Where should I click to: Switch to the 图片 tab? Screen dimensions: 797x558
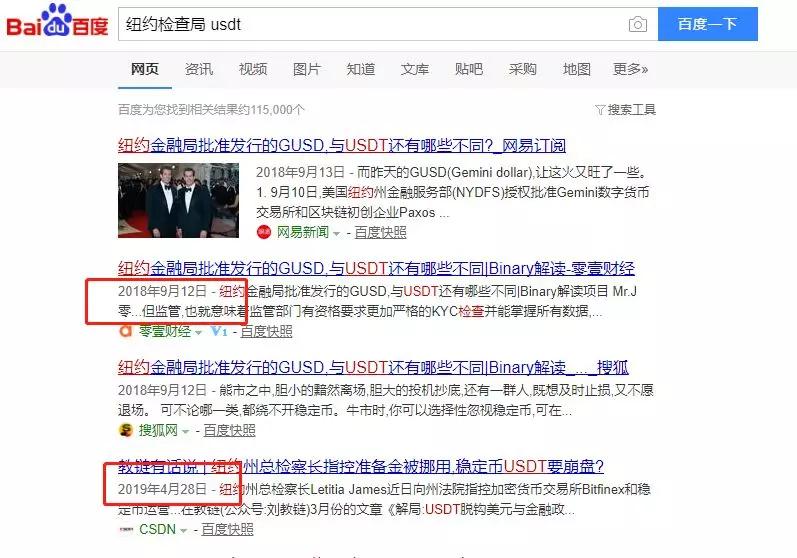click(306, 69)
